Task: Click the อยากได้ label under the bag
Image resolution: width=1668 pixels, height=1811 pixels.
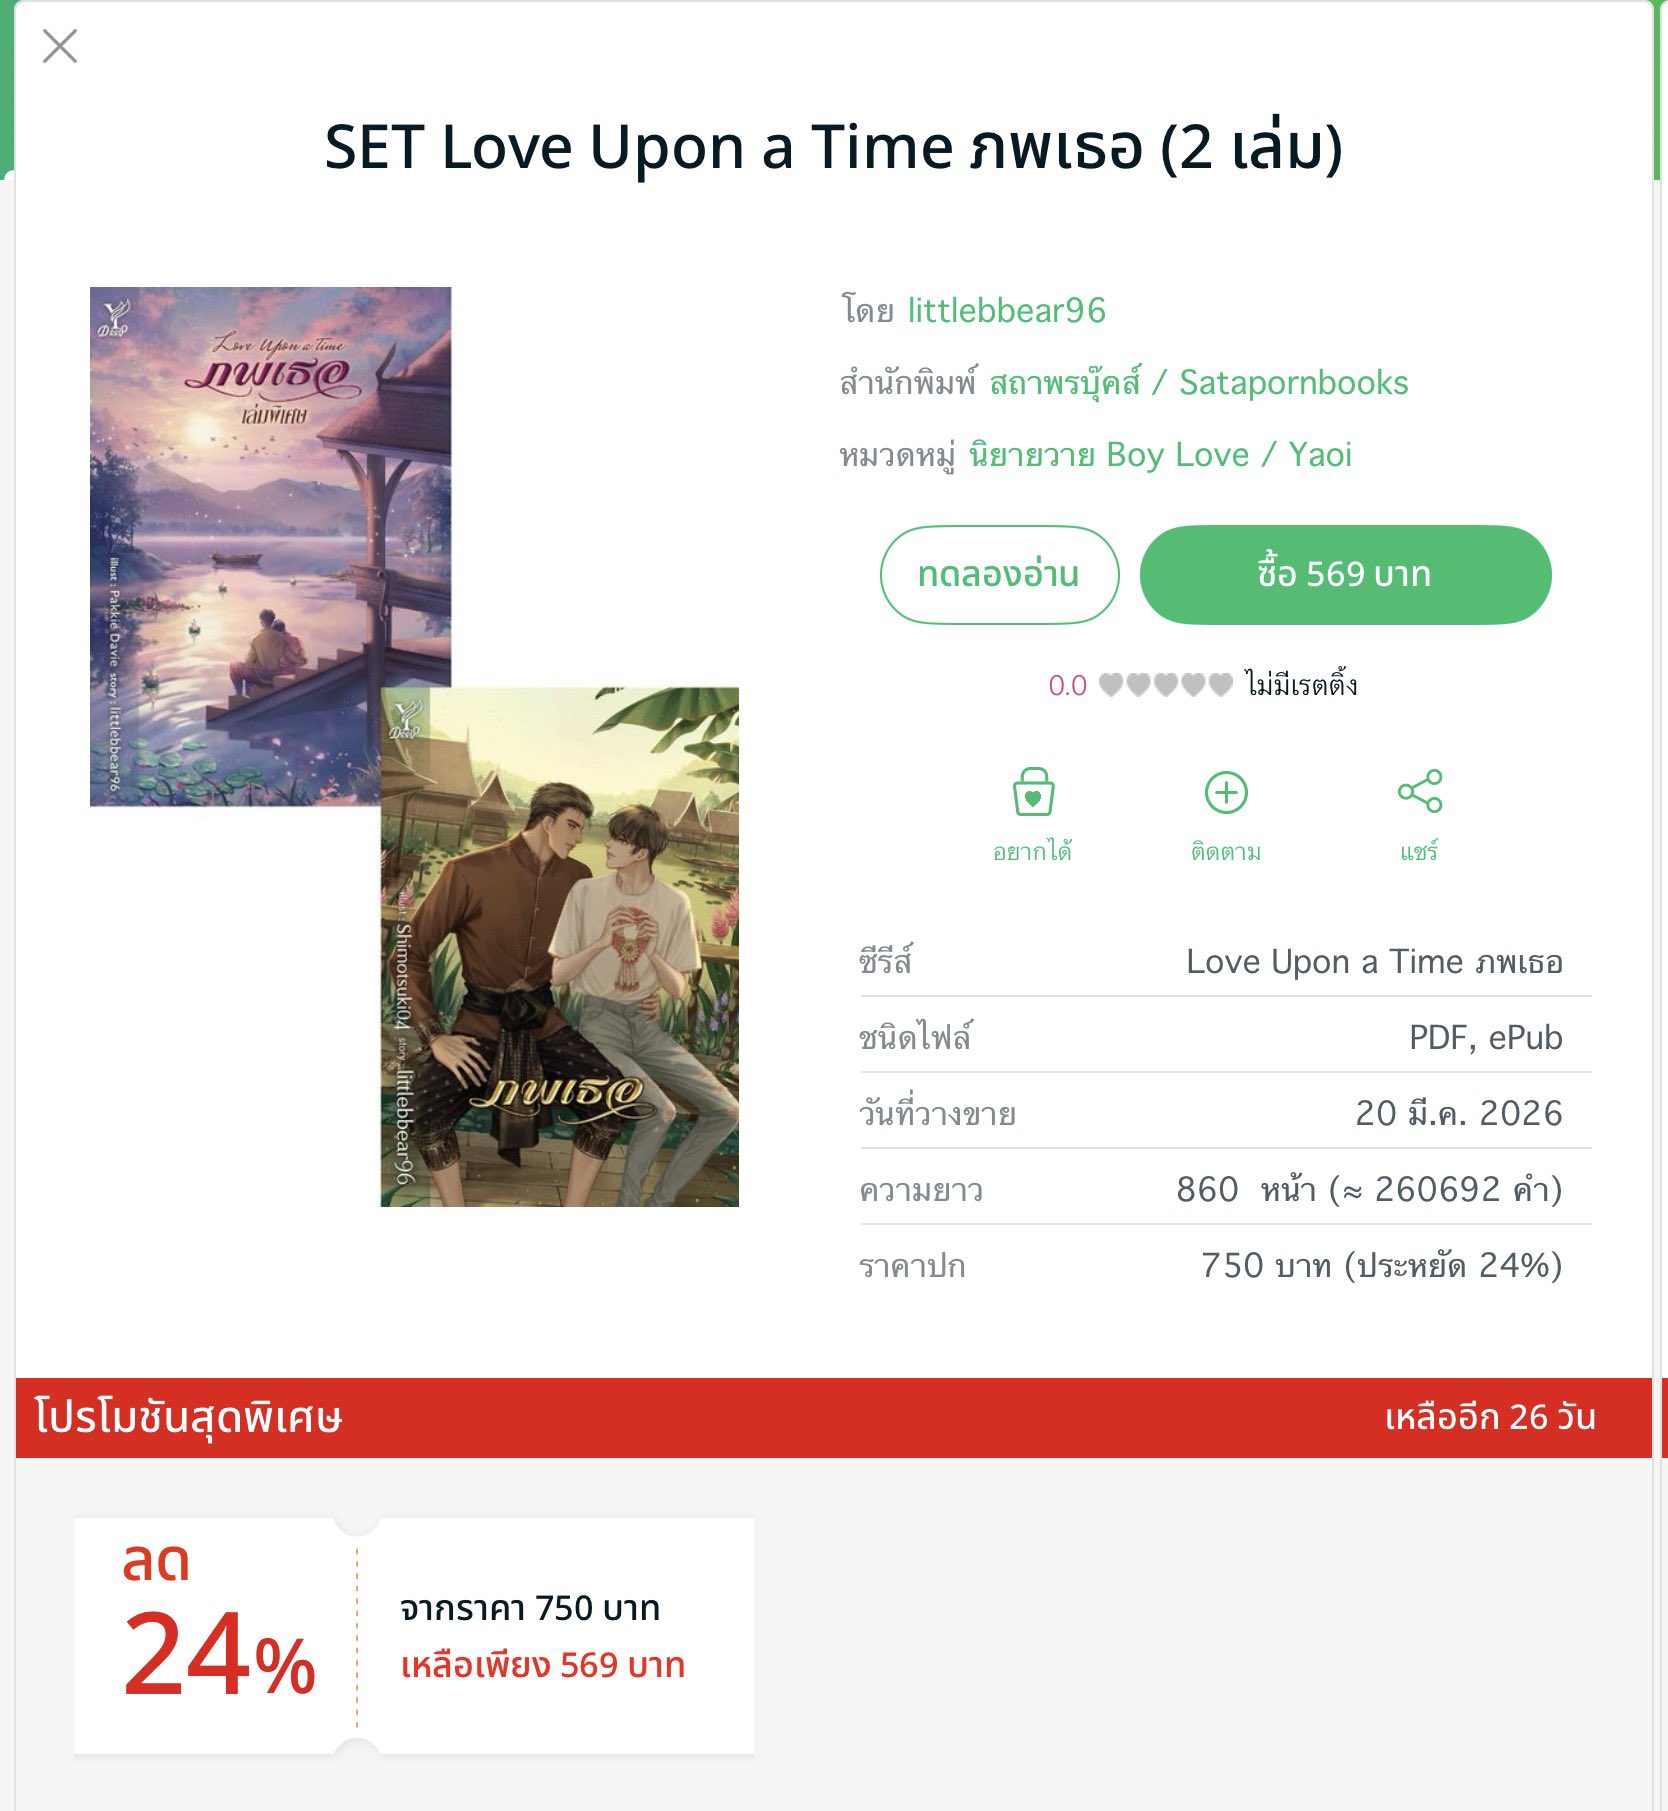Action: coord(1032,852)
